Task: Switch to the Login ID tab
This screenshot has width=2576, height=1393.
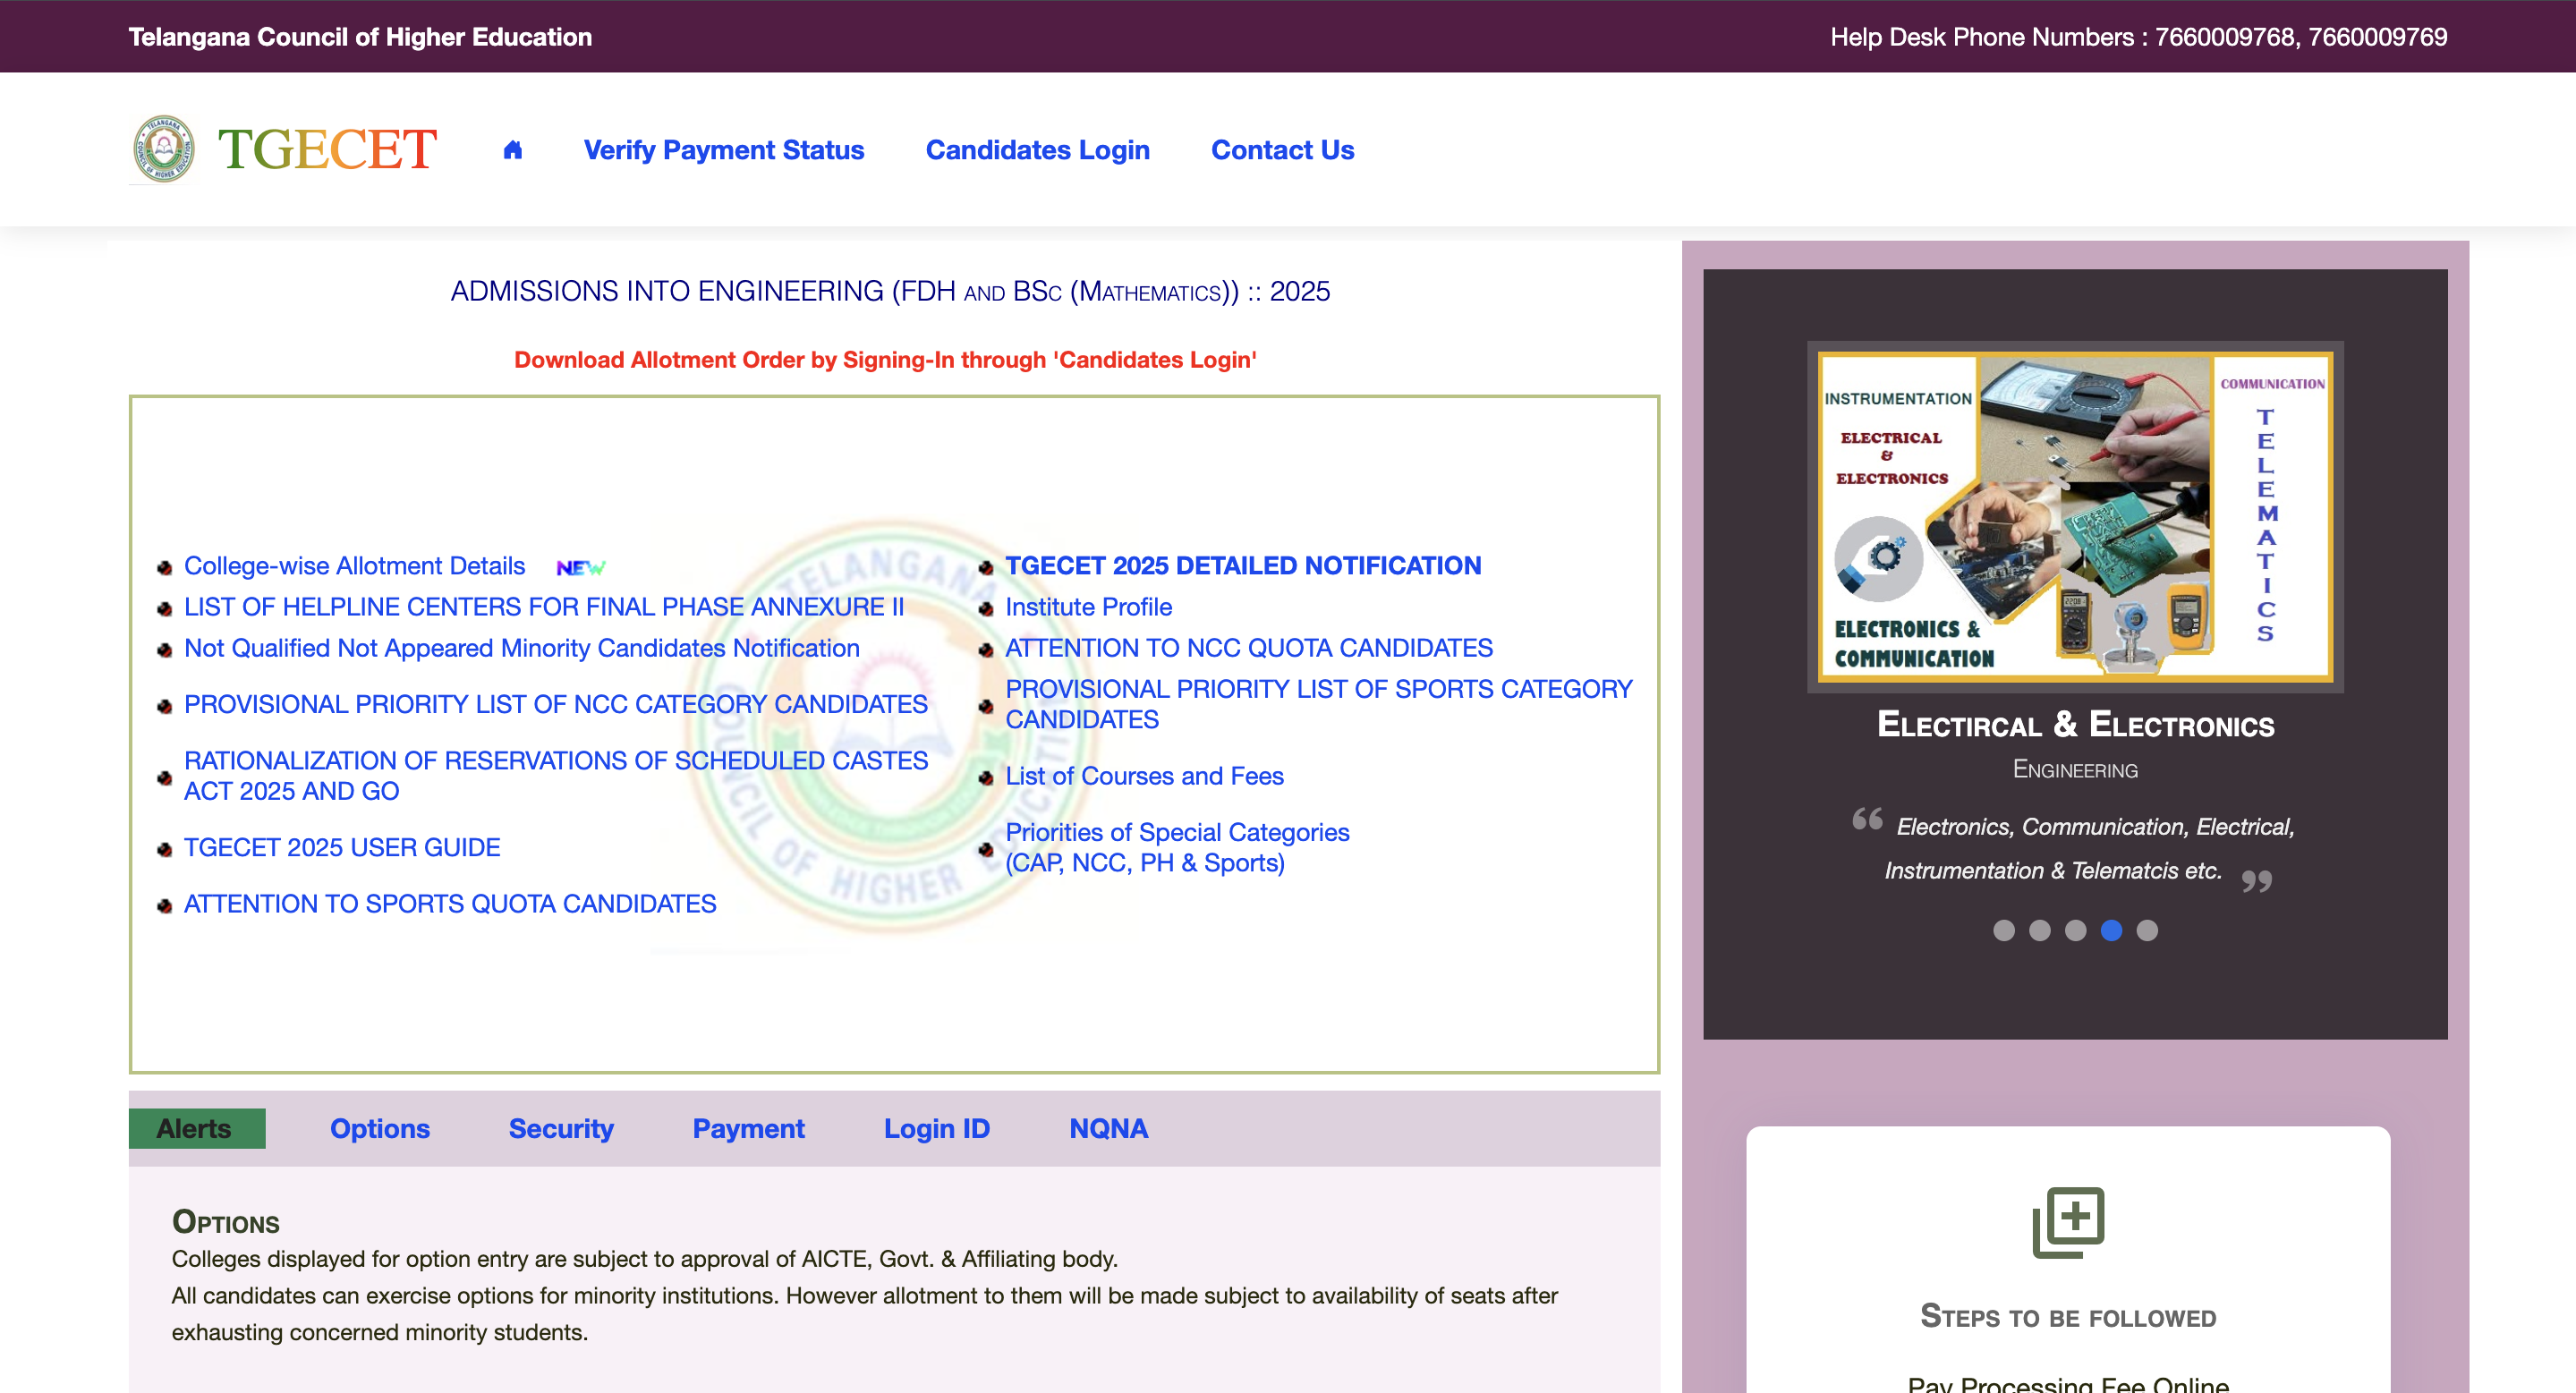Action: pyautogui.click(x=936, y=1128)
